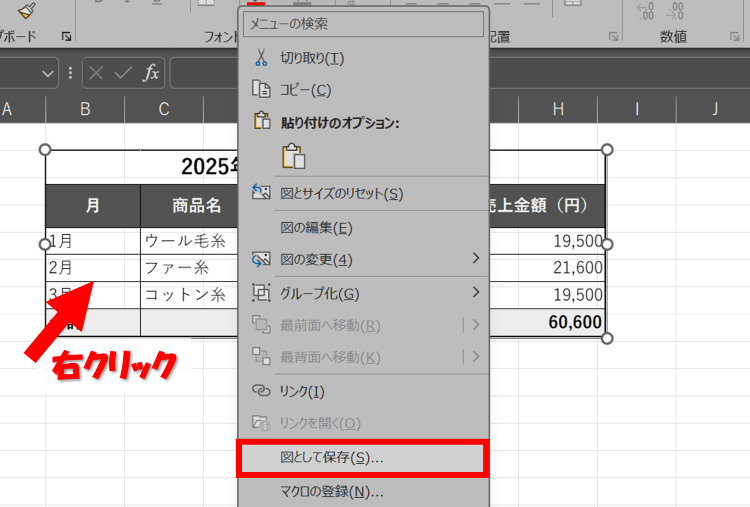Screen dimensions: 750x507
Task: Select コピー(C) from the context menu
Action: pyautogui.click(x=364, y=89)
